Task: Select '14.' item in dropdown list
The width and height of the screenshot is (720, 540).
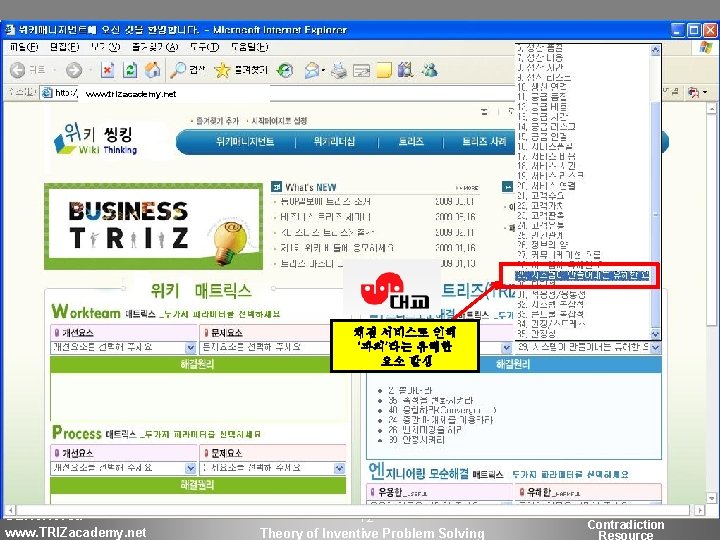Action: click(546, 126)
